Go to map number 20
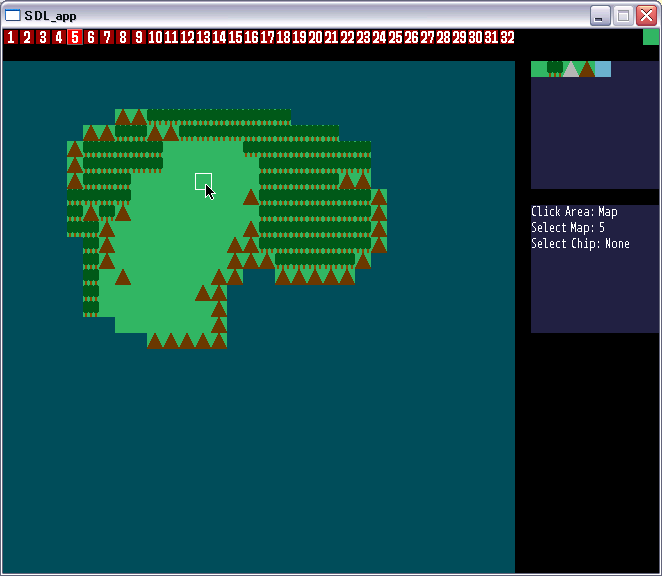This screenshot has width=662, height=576. click(315, 37)
